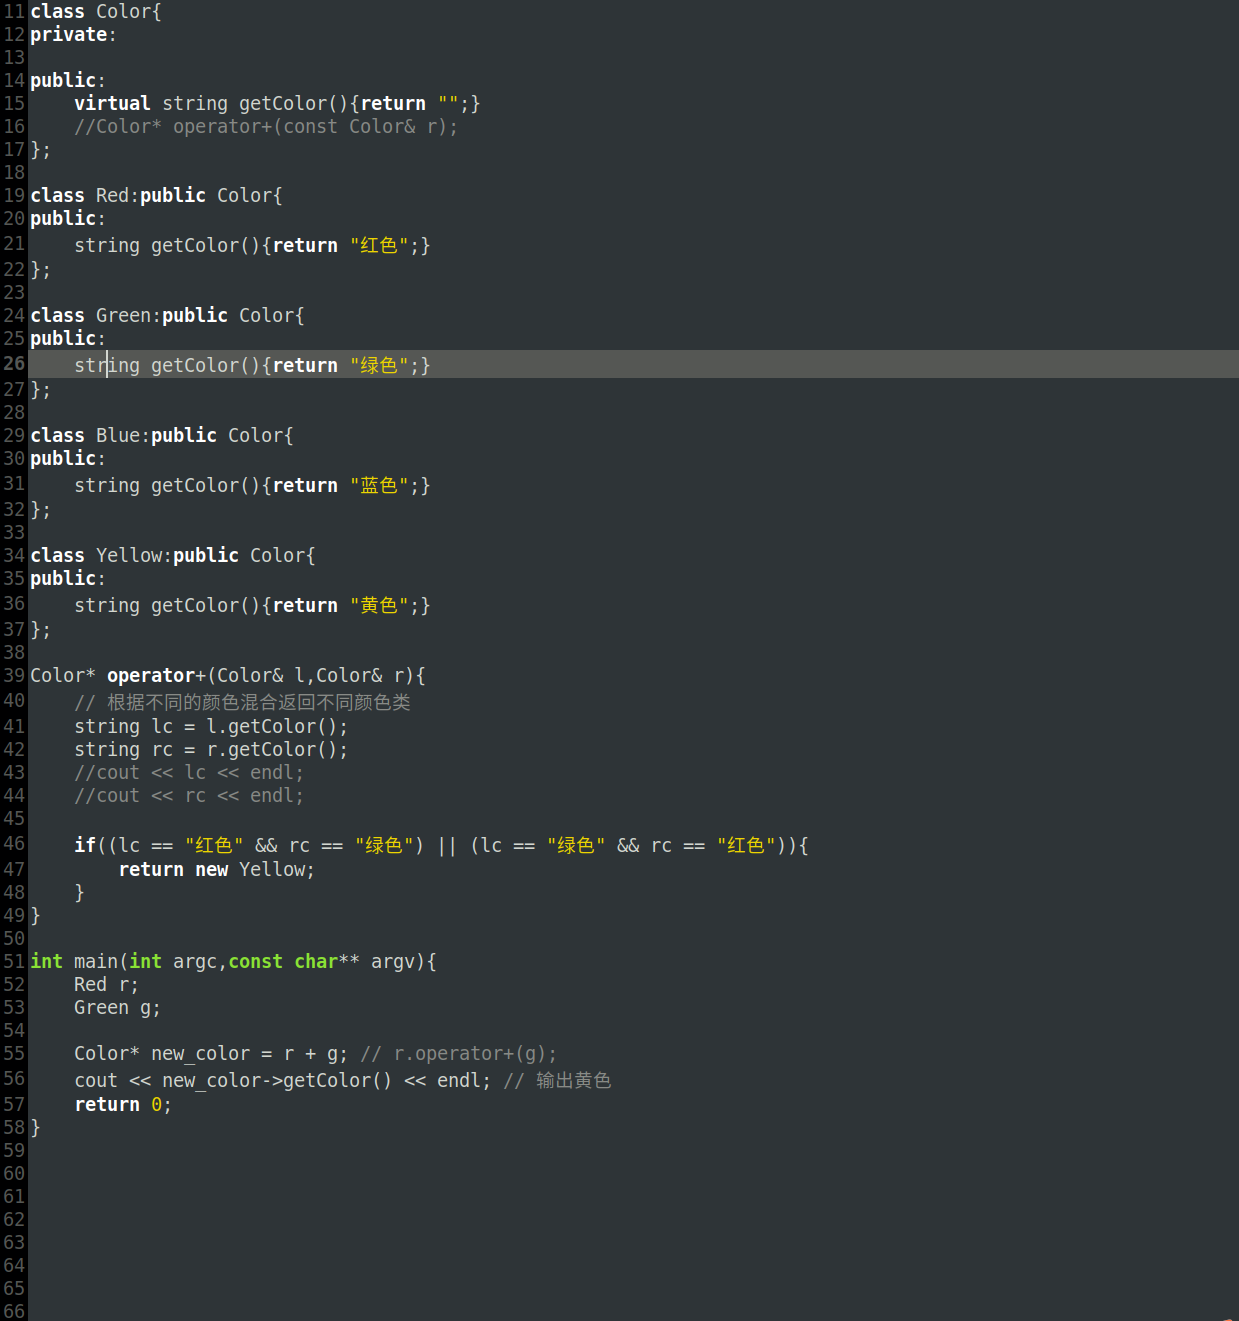1239x1321 pixels.
Task: Click 'Green g;' declaration on line 53
Action: [117, 1008]
